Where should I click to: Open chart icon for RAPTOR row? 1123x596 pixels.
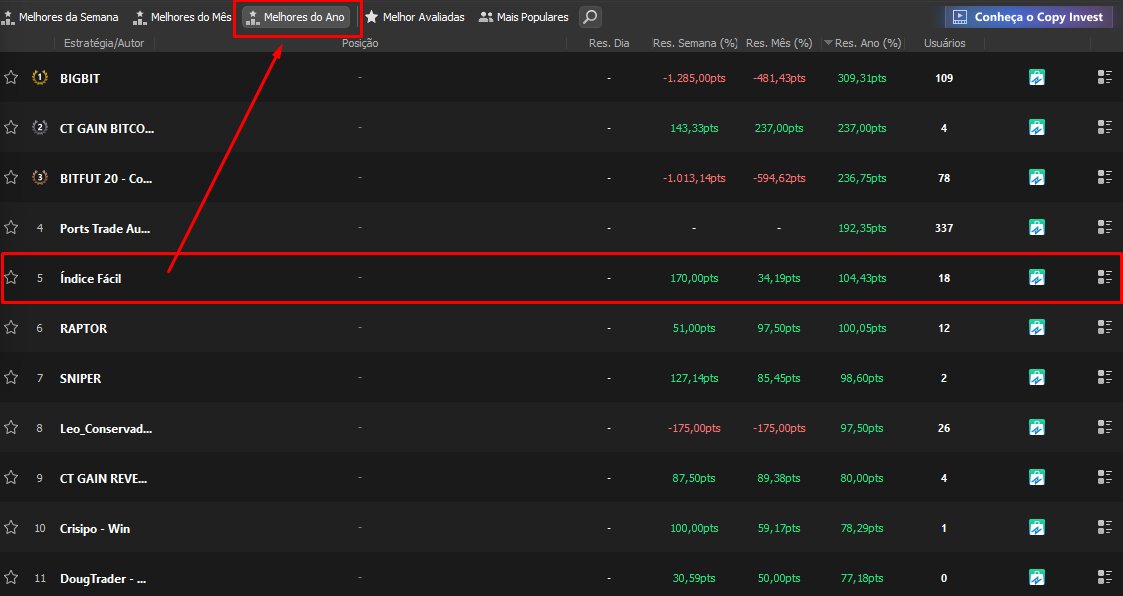[x=1036, y=327]
